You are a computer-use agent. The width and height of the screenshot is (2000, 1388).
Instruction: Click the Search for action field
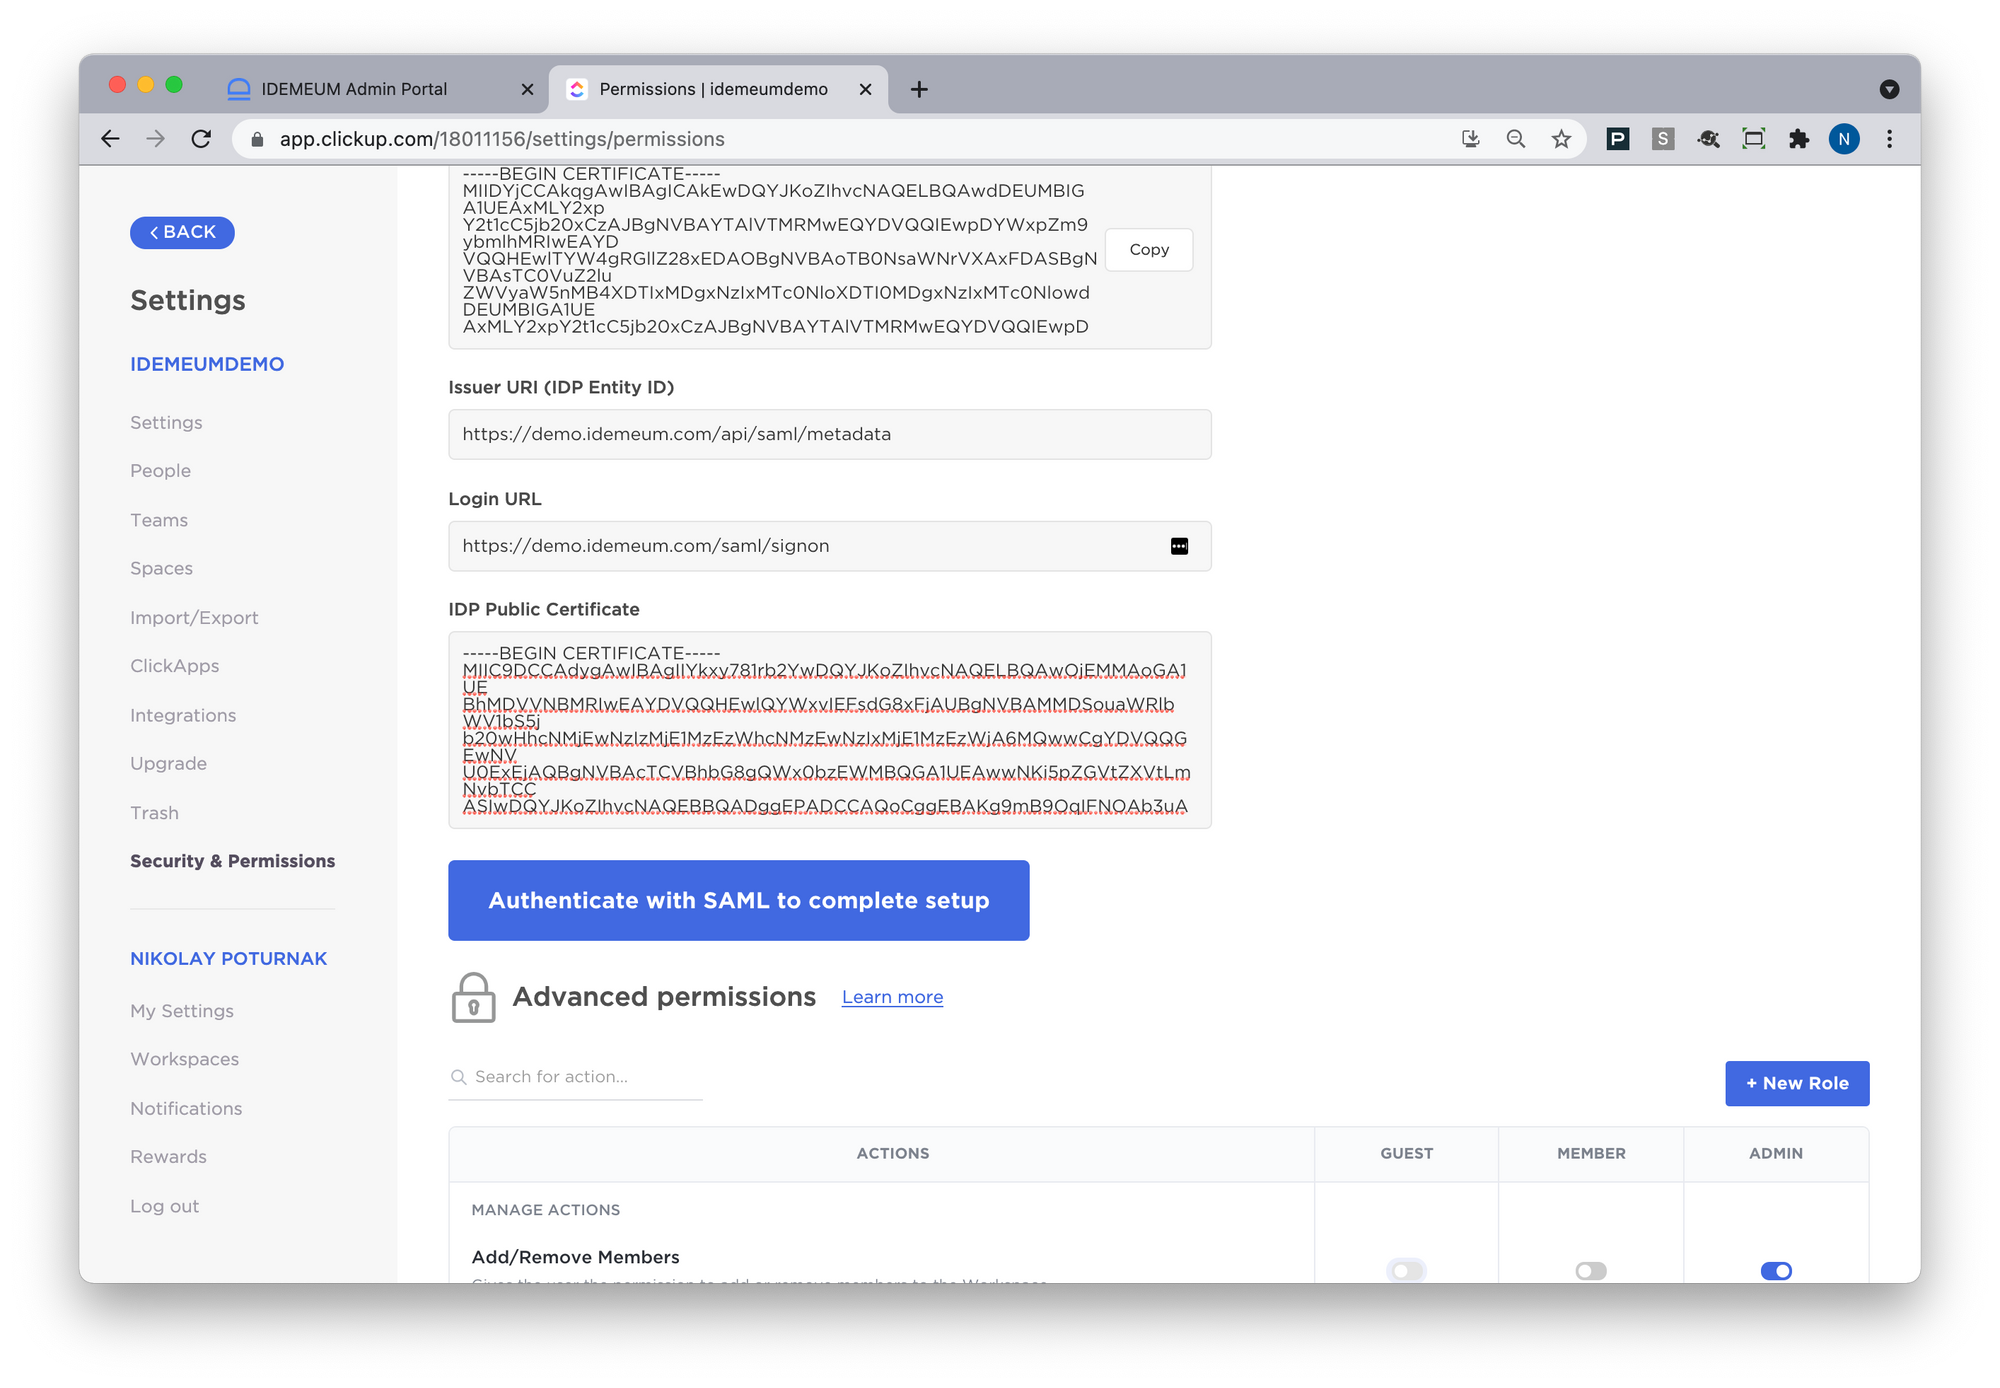click(x=575, y=1077)
